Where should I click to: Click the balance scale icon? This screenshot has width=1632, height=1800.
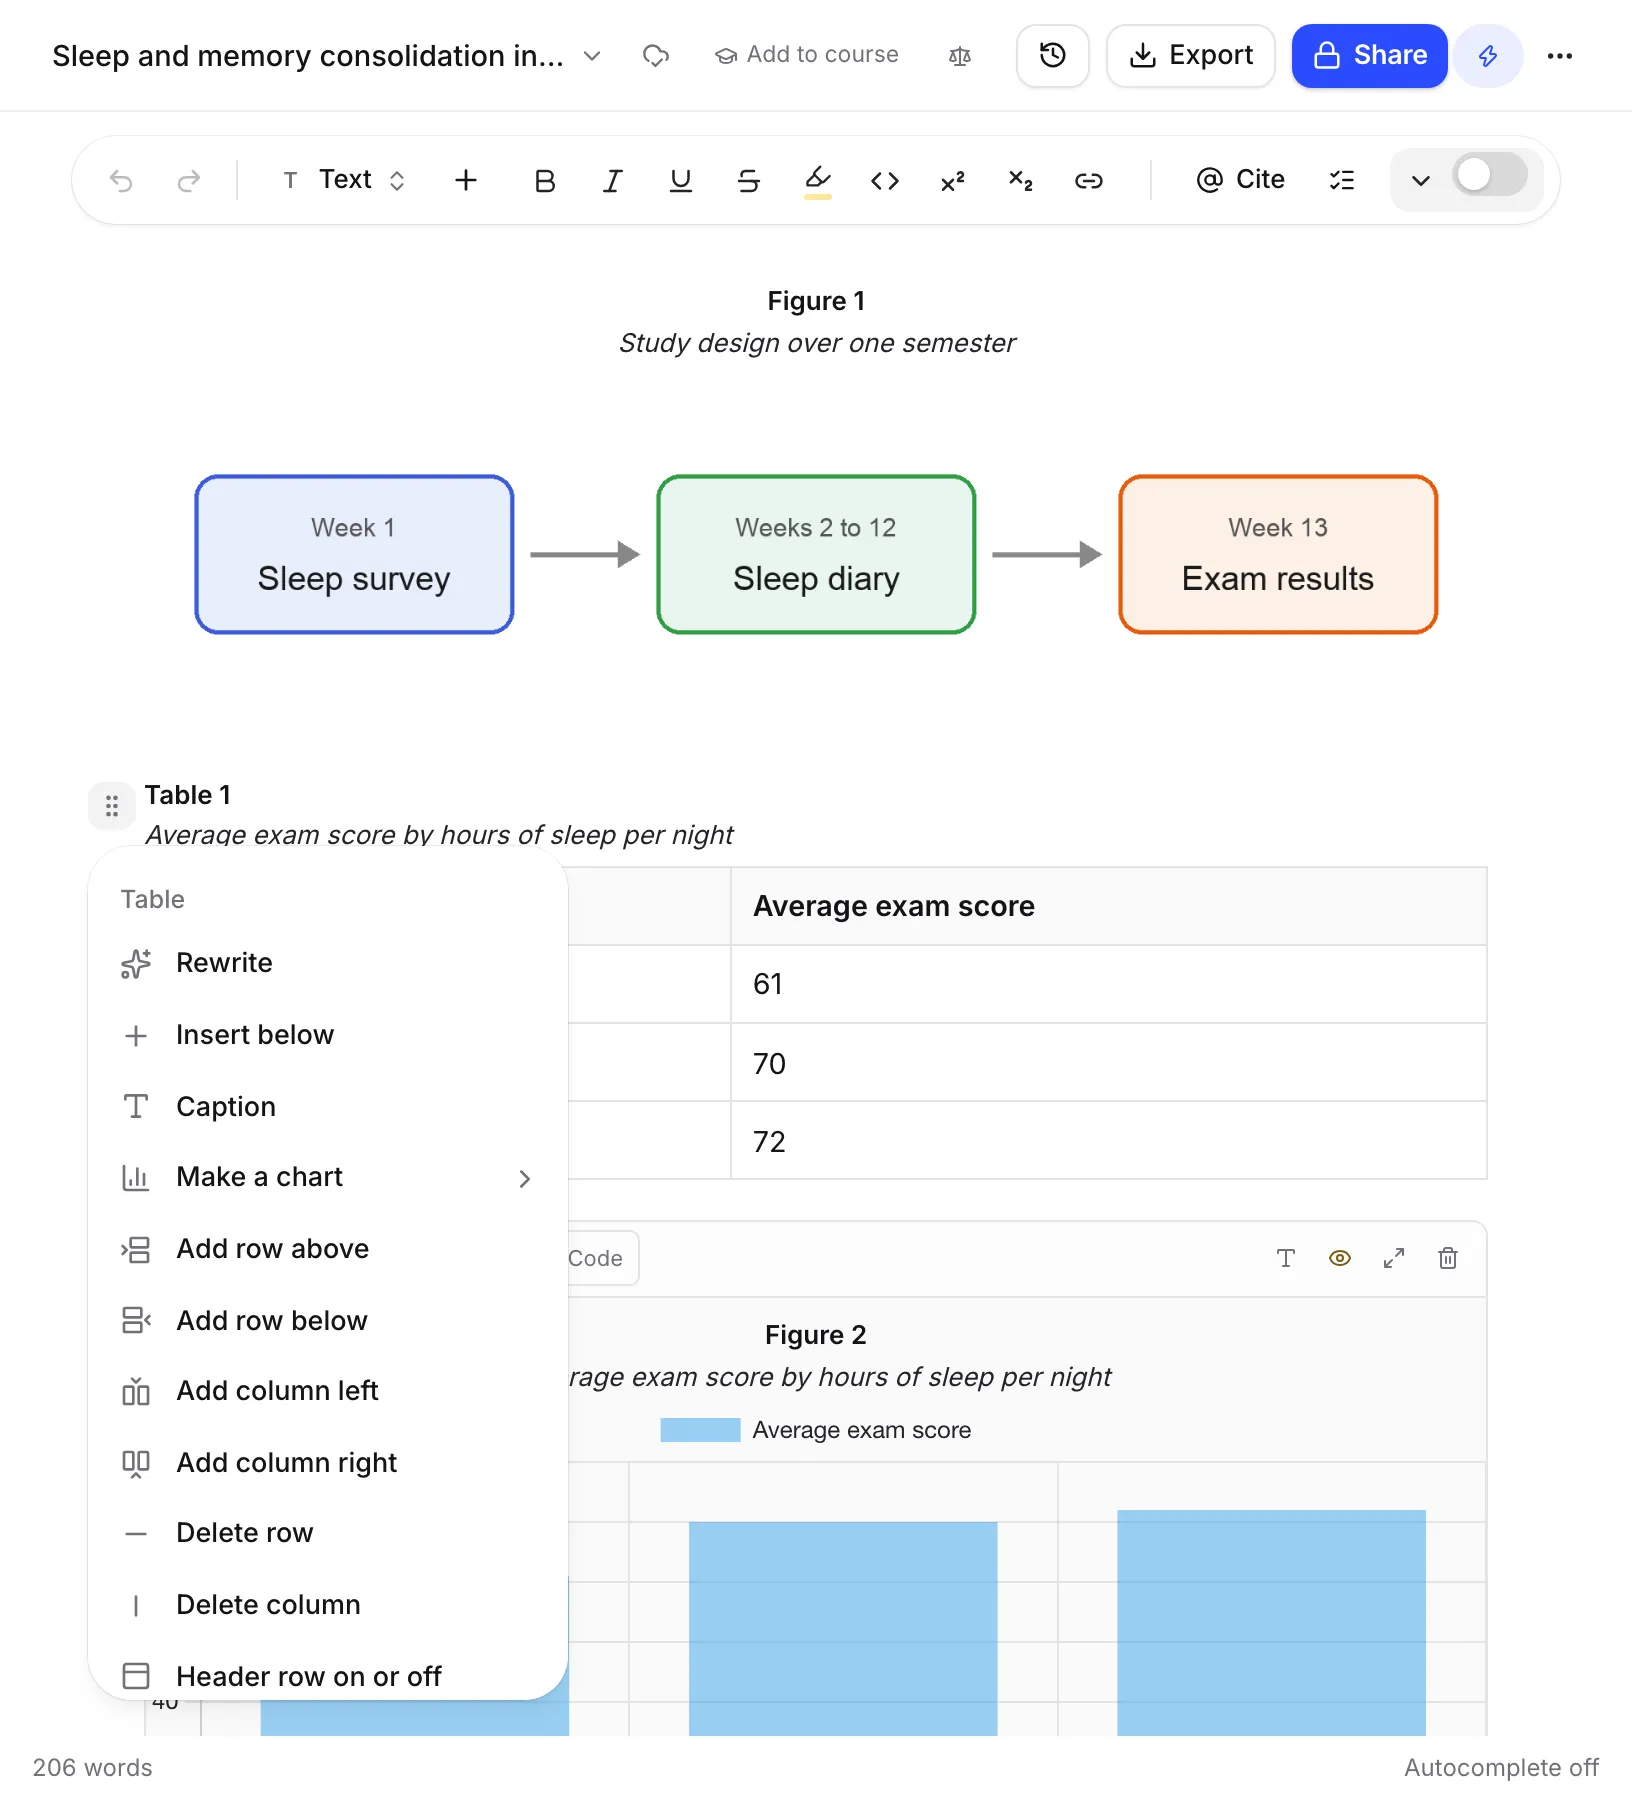point(960,56)
